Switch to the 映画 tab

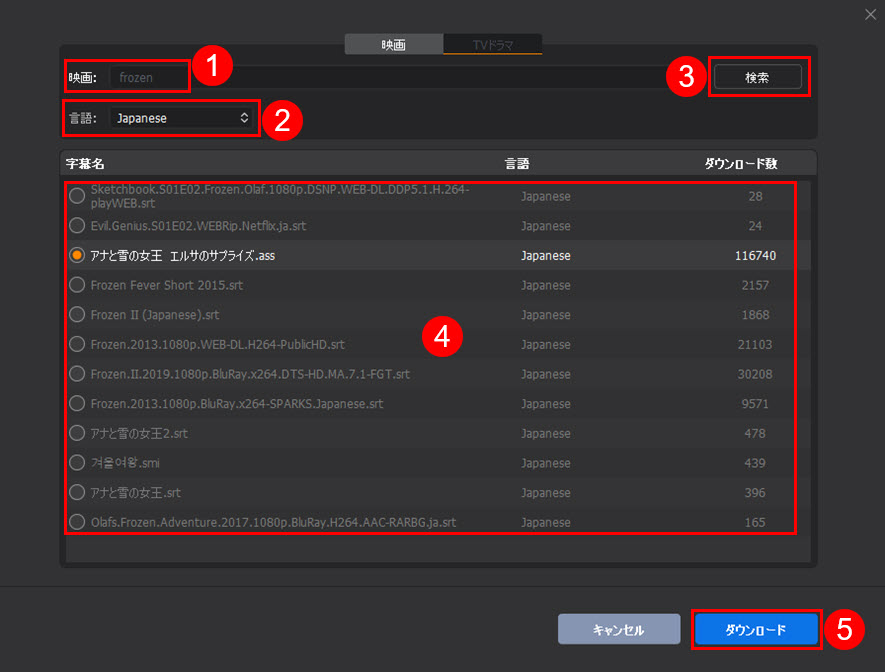(x=393, y=45)
